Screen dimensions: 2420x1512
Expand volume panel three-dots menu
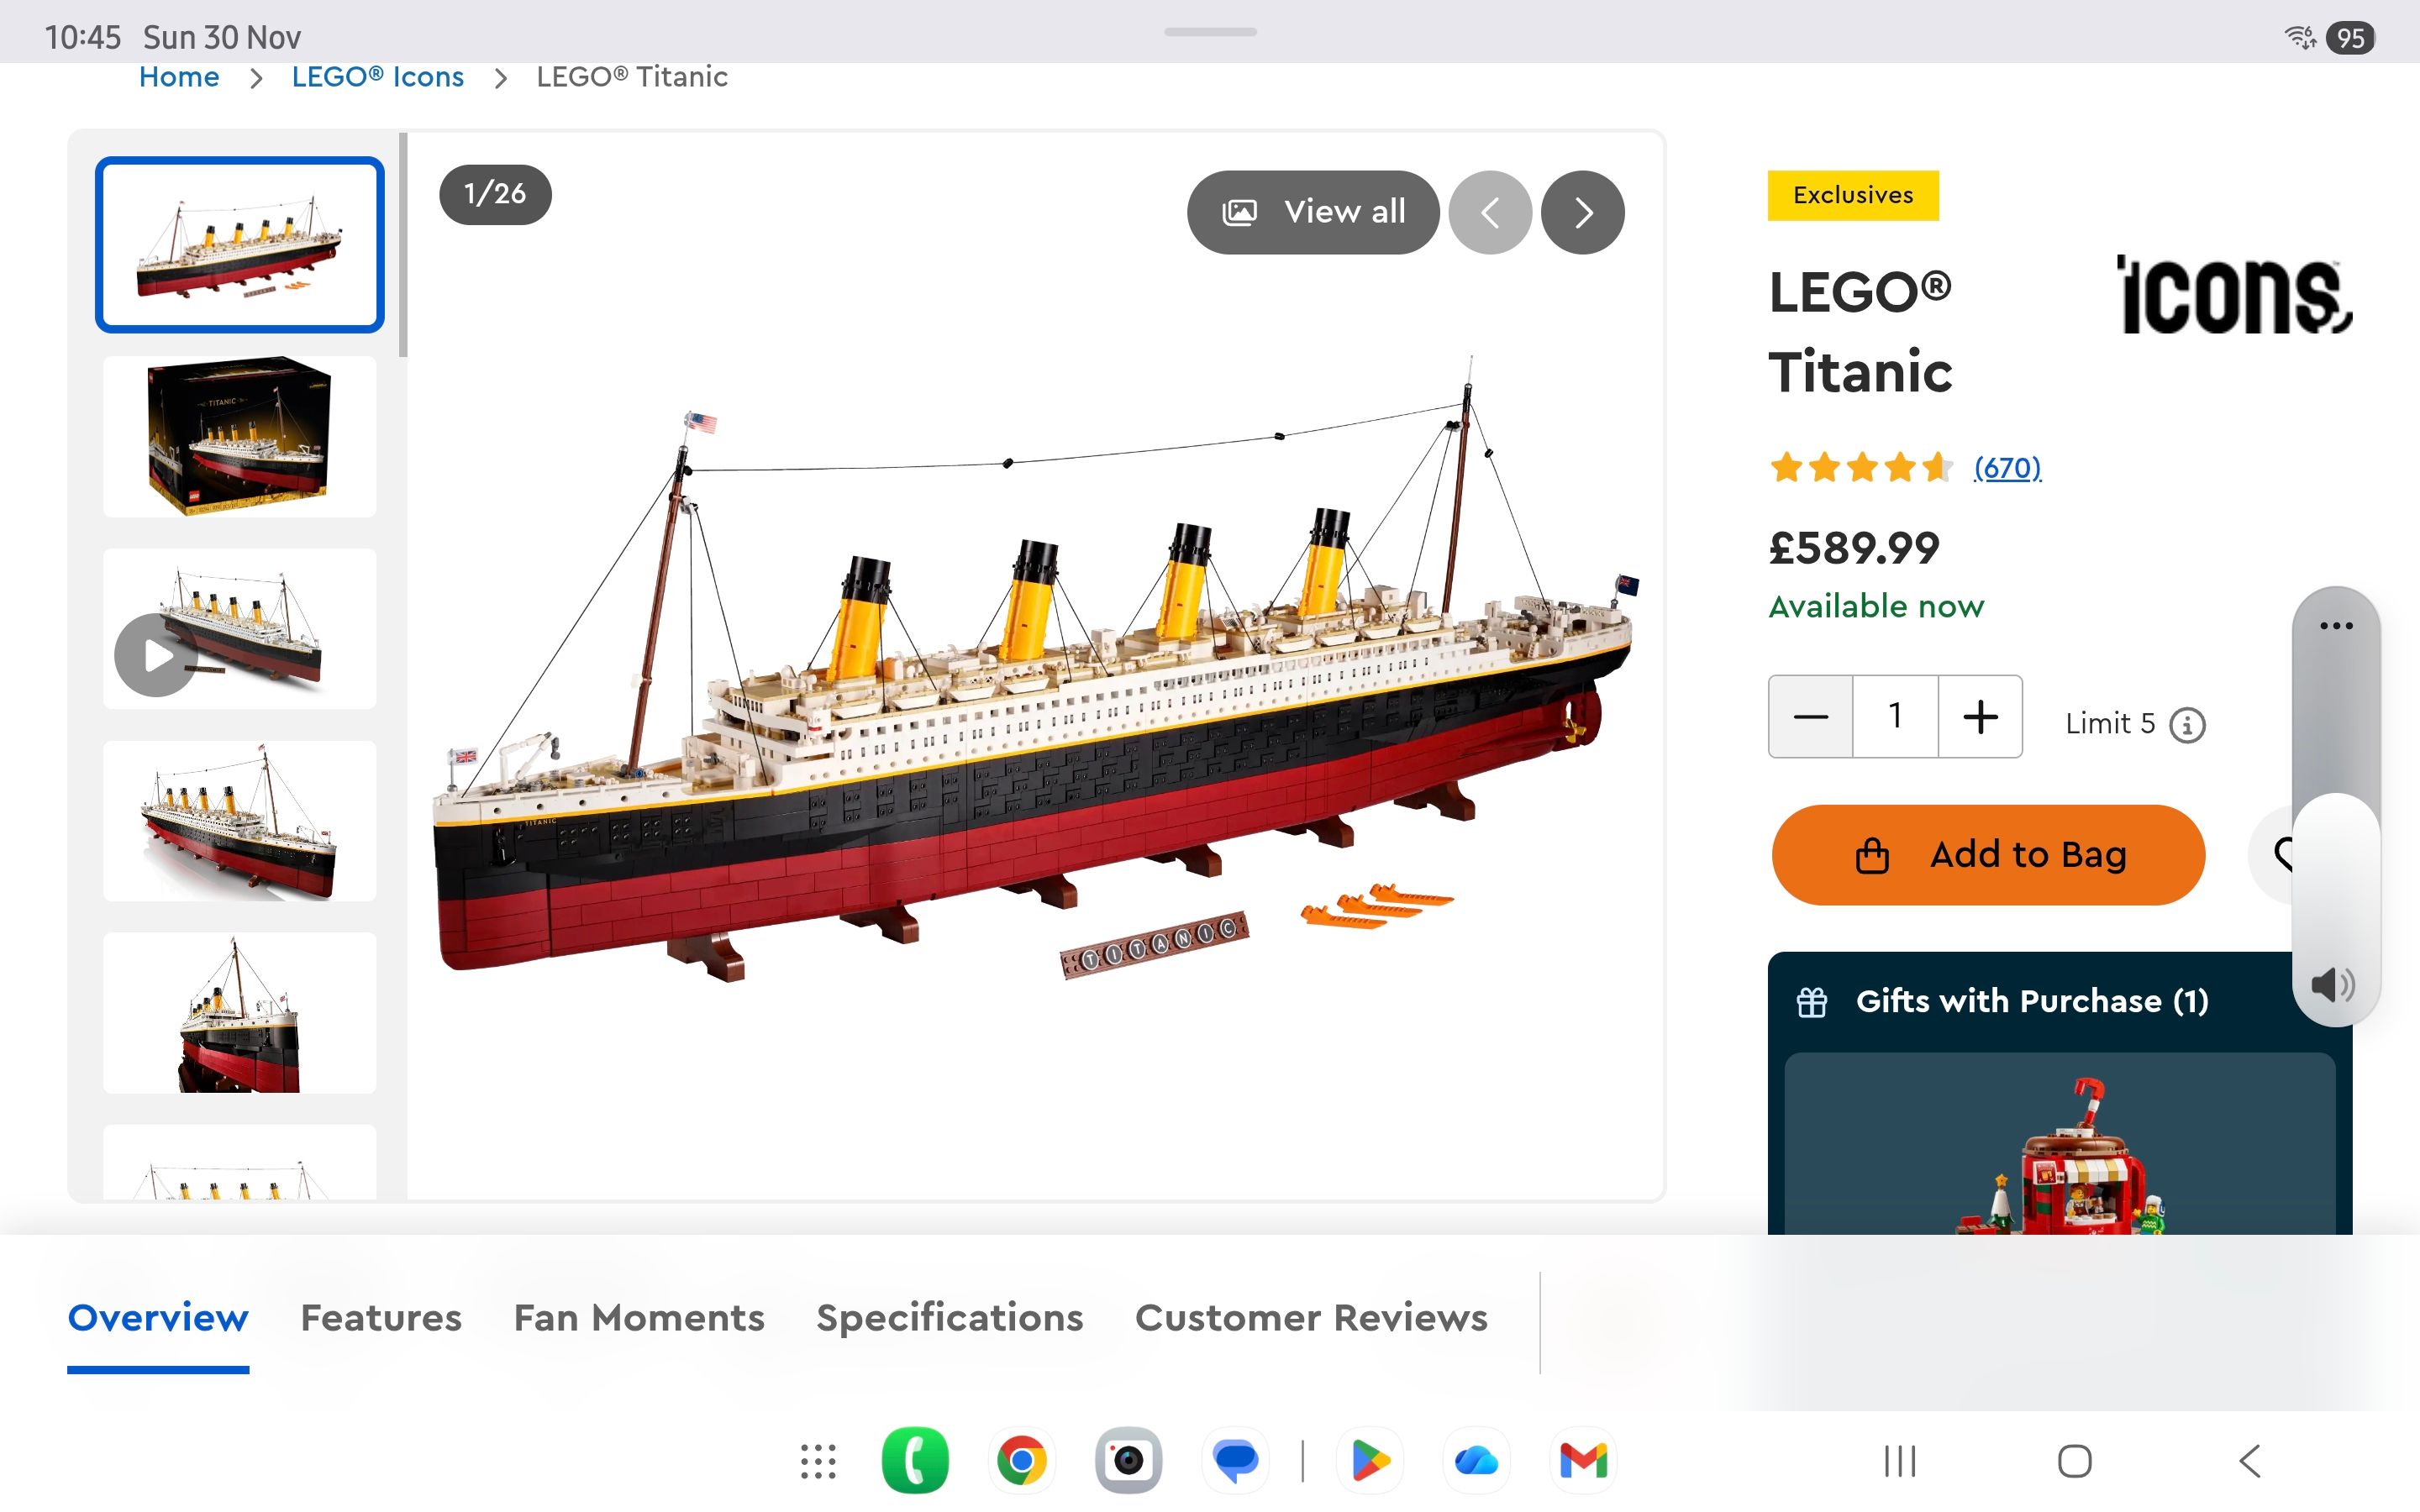(x=2336, y=626)
